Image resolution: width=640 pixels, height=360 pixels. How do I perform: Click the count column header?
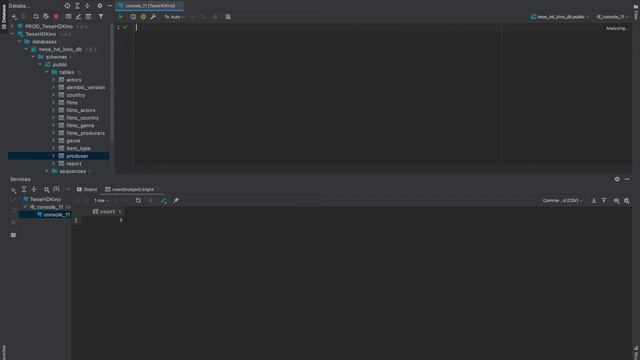(x=107, y=211)
